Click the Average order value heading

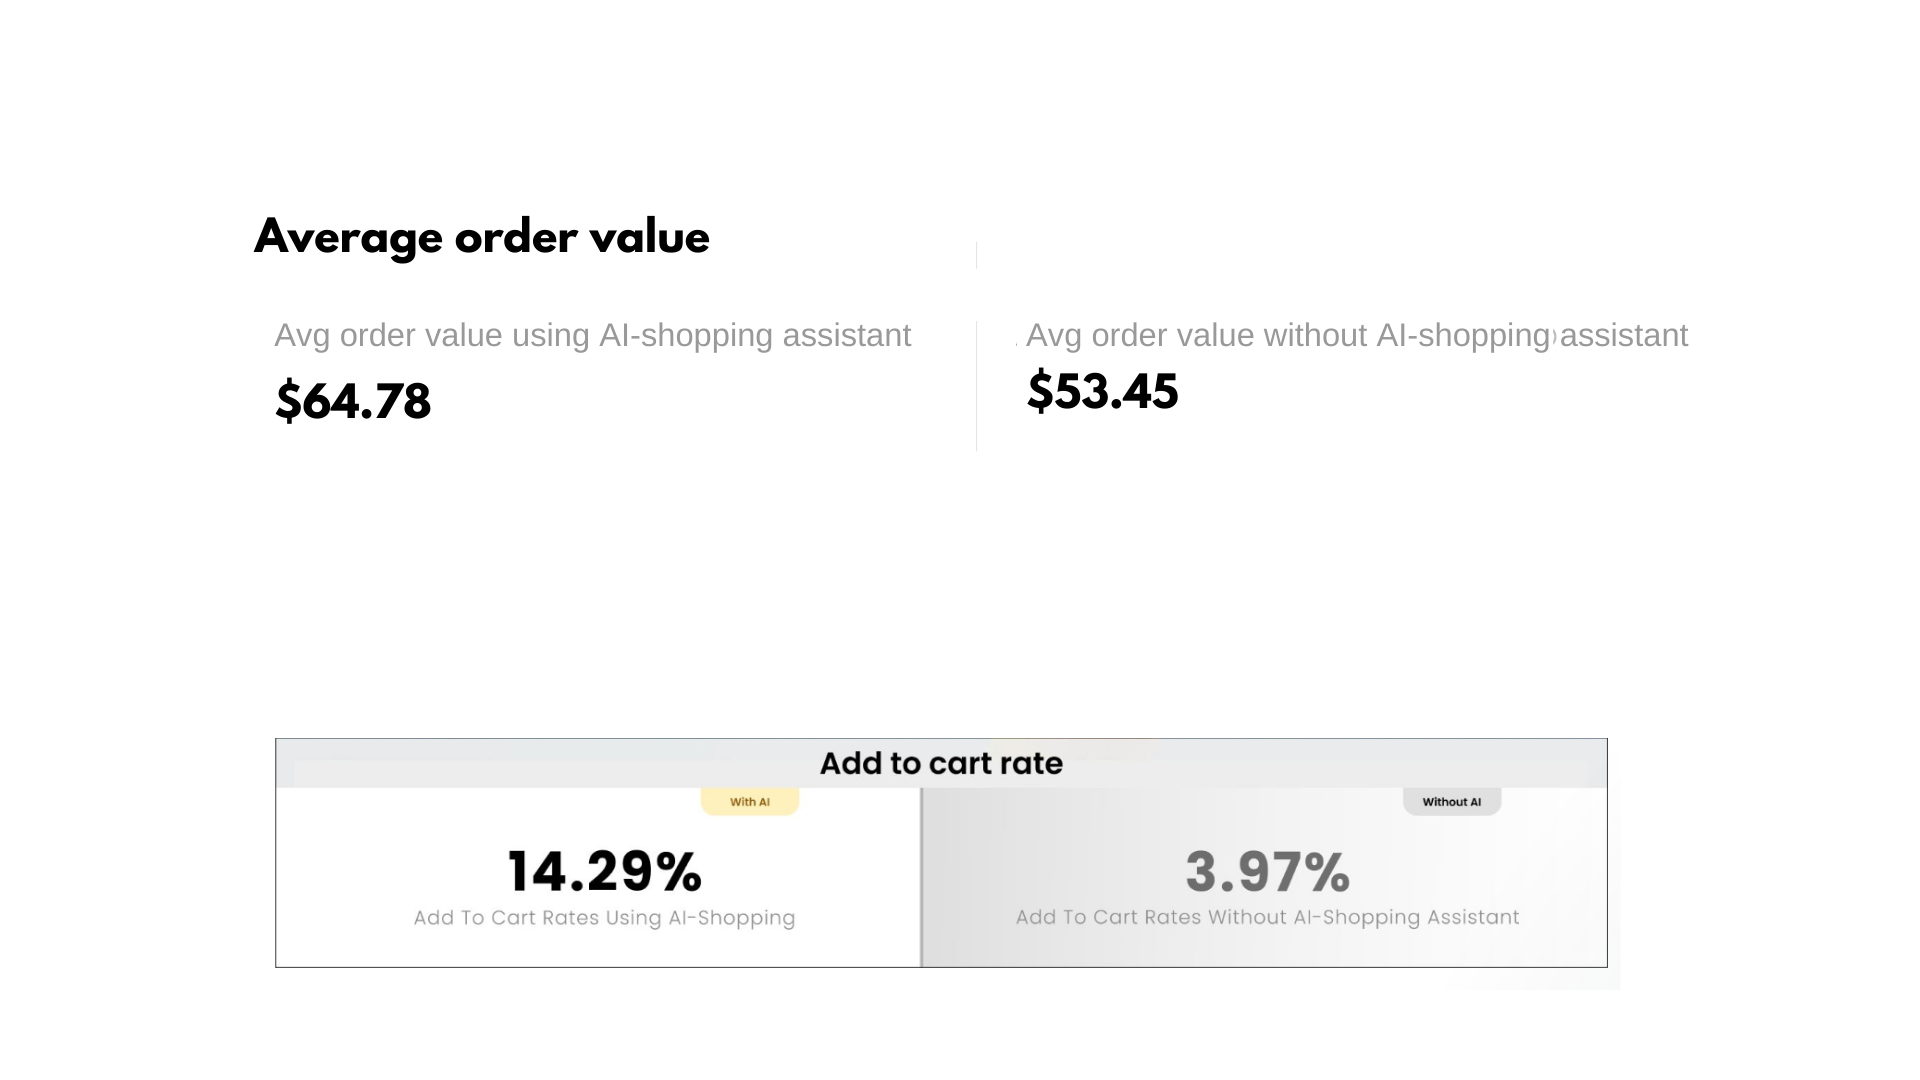pyautogui.click(x=481, y=238)
